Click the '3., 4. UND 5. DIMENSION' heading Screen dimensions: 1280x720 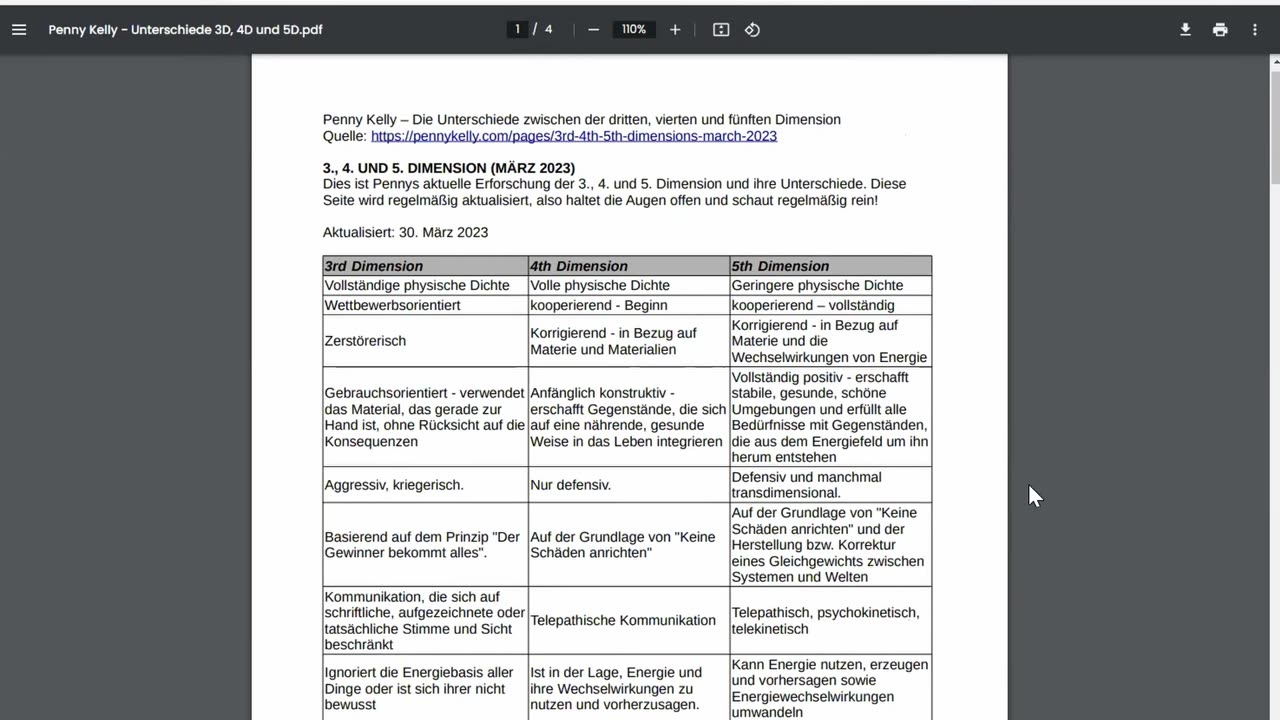click(449, 168)
